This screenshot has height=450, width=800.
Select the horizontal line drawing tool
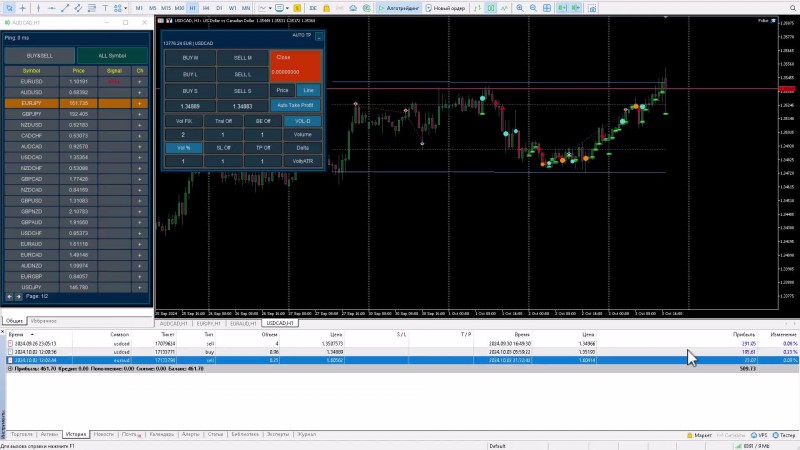click(52, 8)
